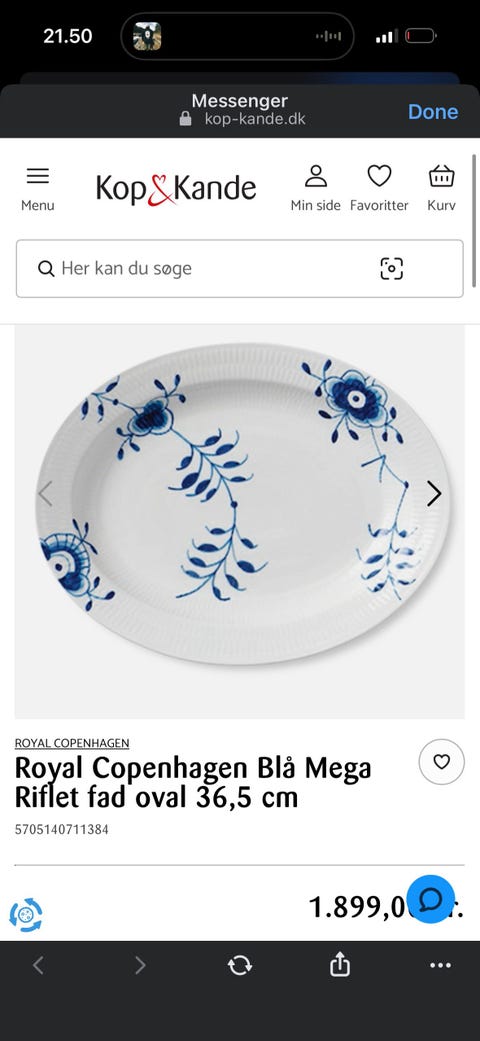Open Favoritter heart icon in header
Screen dimensions: 480x1041
tap(379, 176)
